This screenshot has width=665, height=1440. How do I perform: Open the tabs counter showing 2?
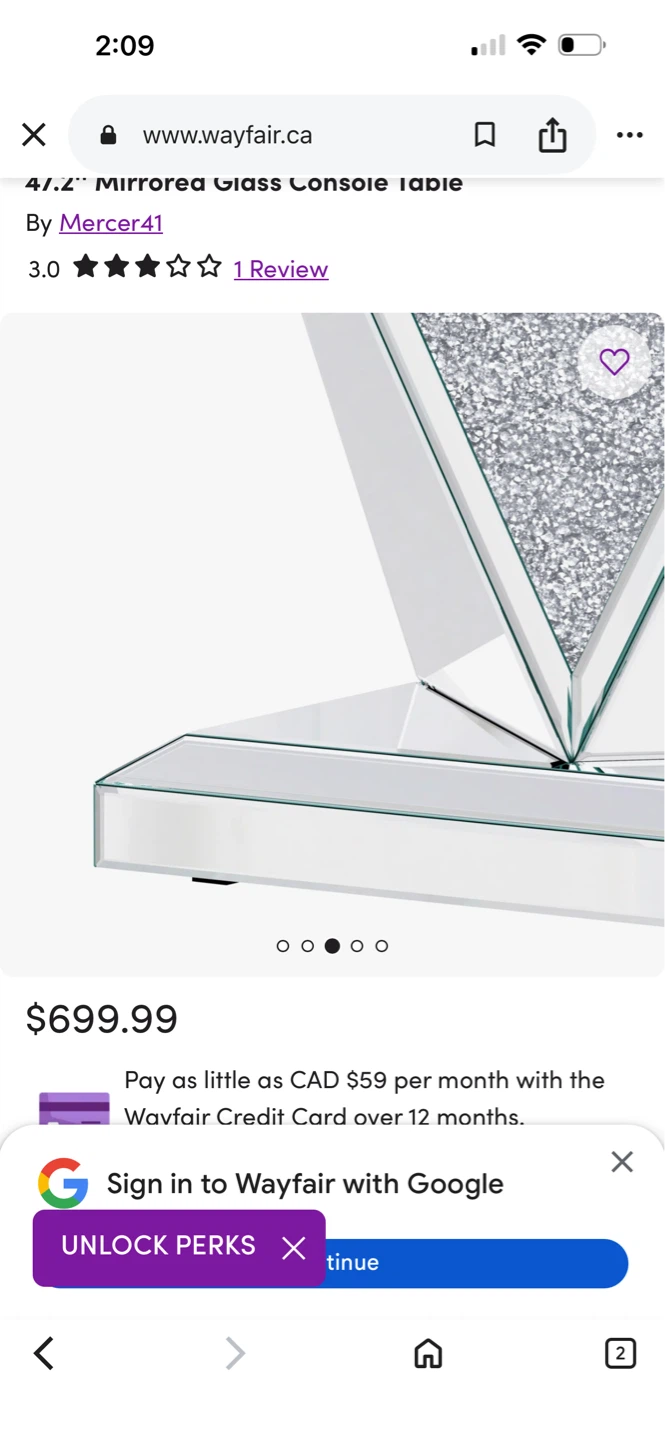click(x=620, y=1353)
